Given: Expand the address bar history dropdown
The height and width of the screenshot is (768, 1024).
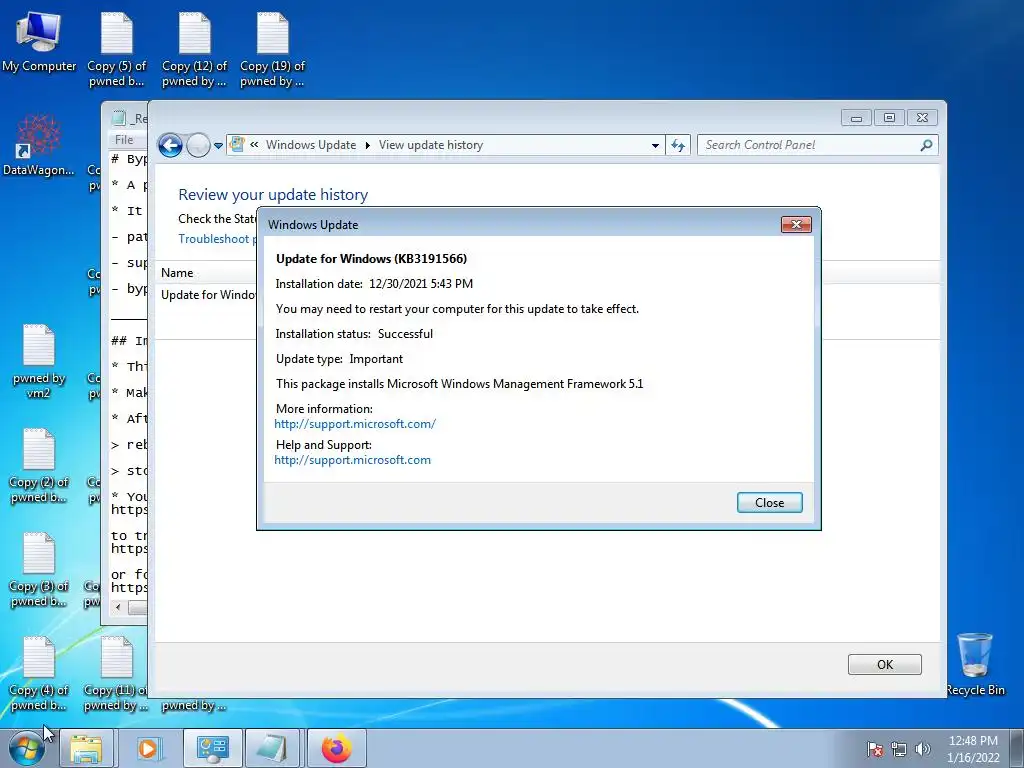Looking at the screenshot, I should click(655, 146).
